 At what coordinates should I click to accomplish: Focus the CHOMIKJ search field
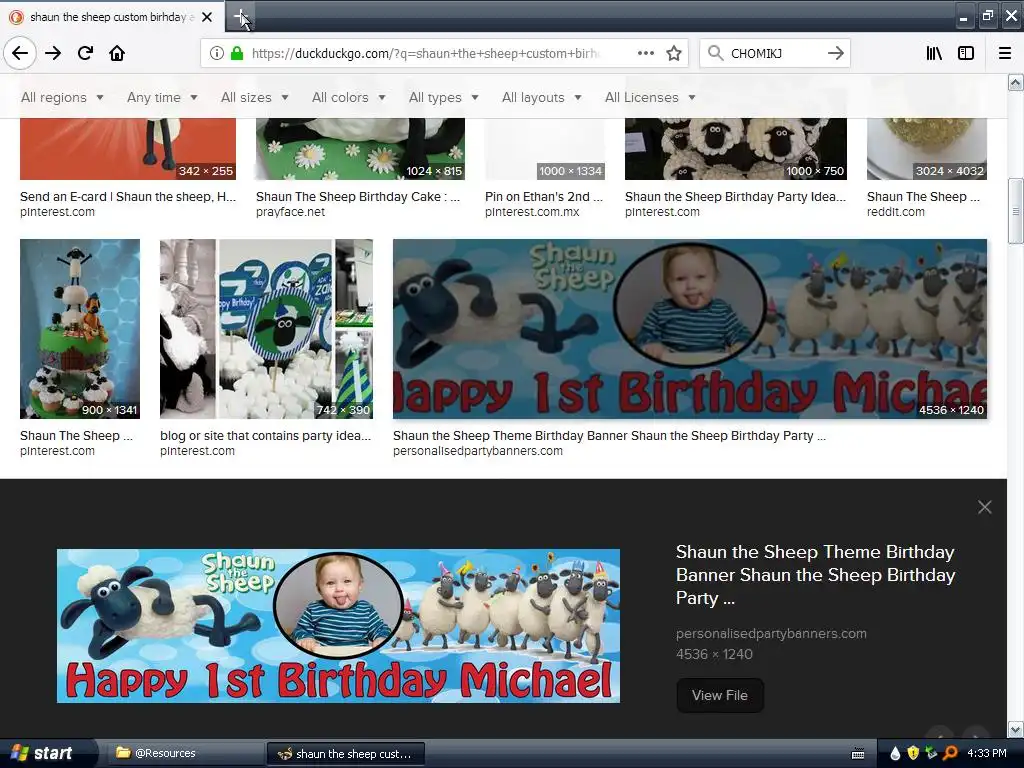(x=774, y=53)
